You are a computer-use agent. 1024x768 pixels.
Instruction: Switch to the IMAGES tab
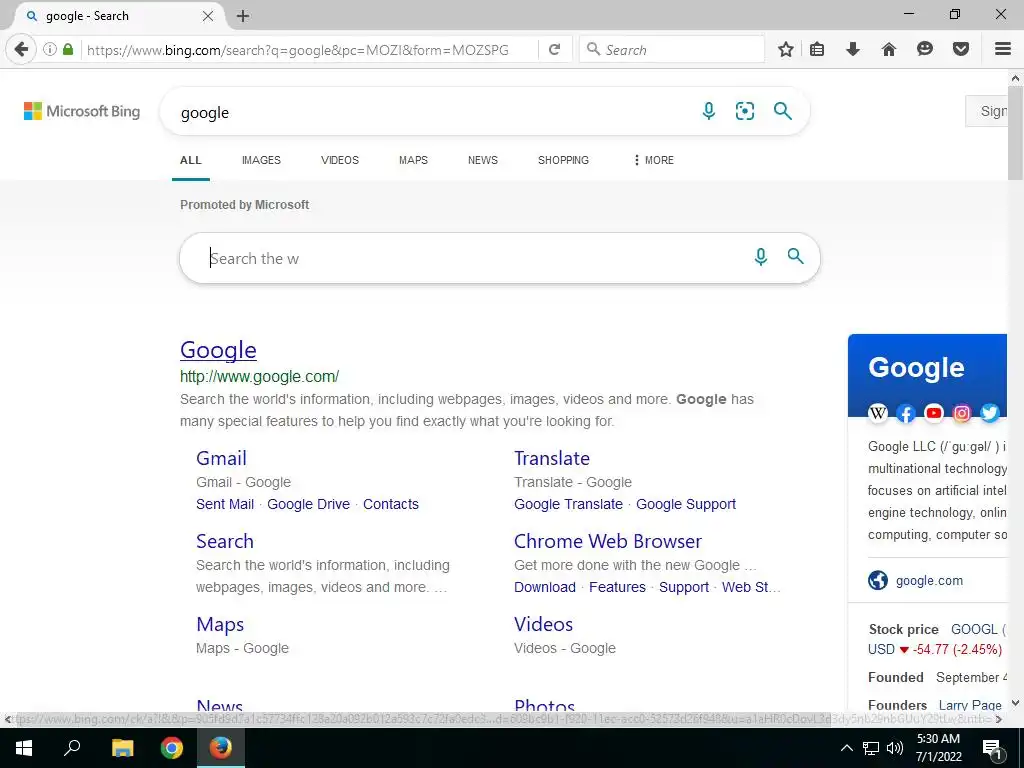click(x=261, y=160)
